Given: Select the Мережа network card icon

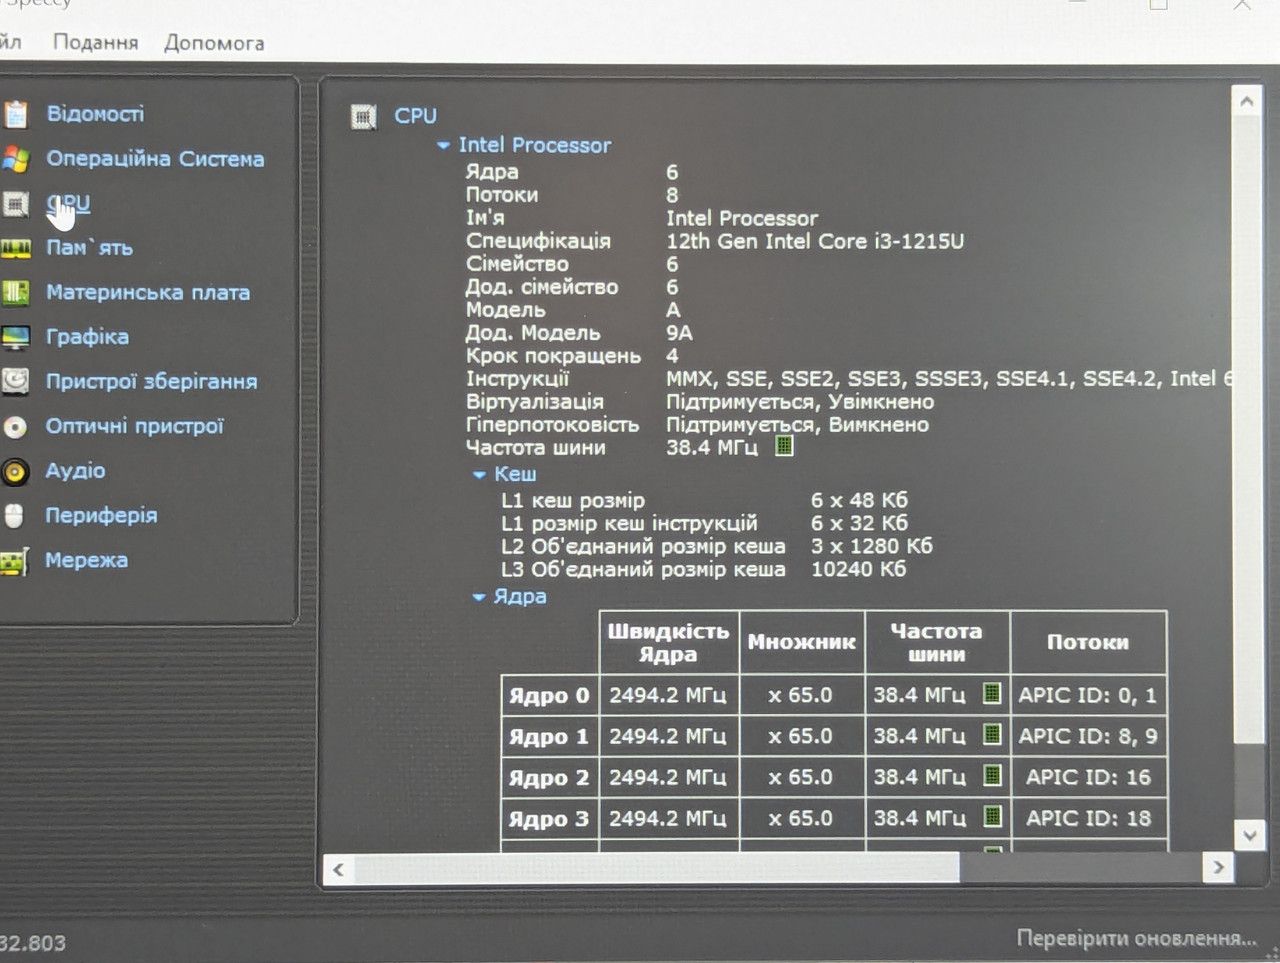Looking at the screenshot, I should pos(14,561).
